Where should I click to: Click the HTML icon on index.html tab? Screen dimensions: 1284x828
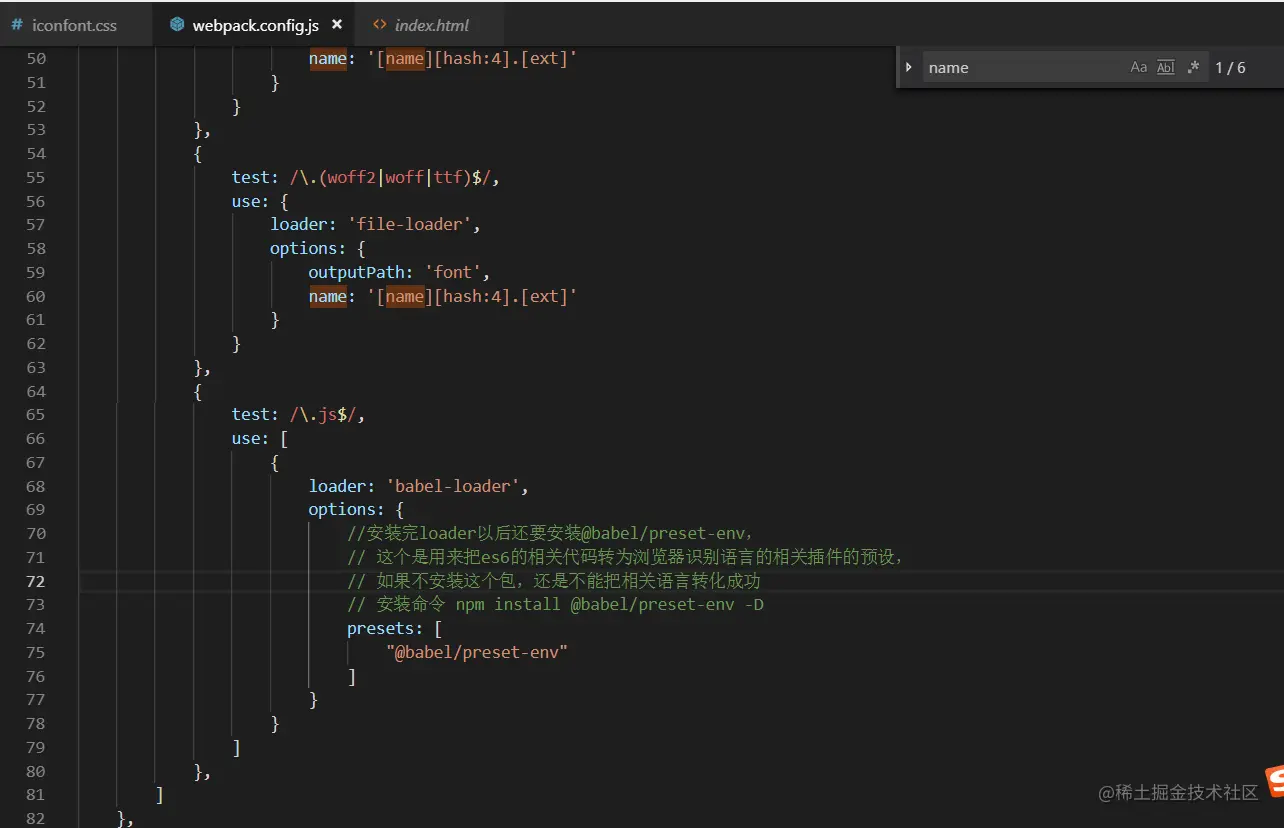379,25
